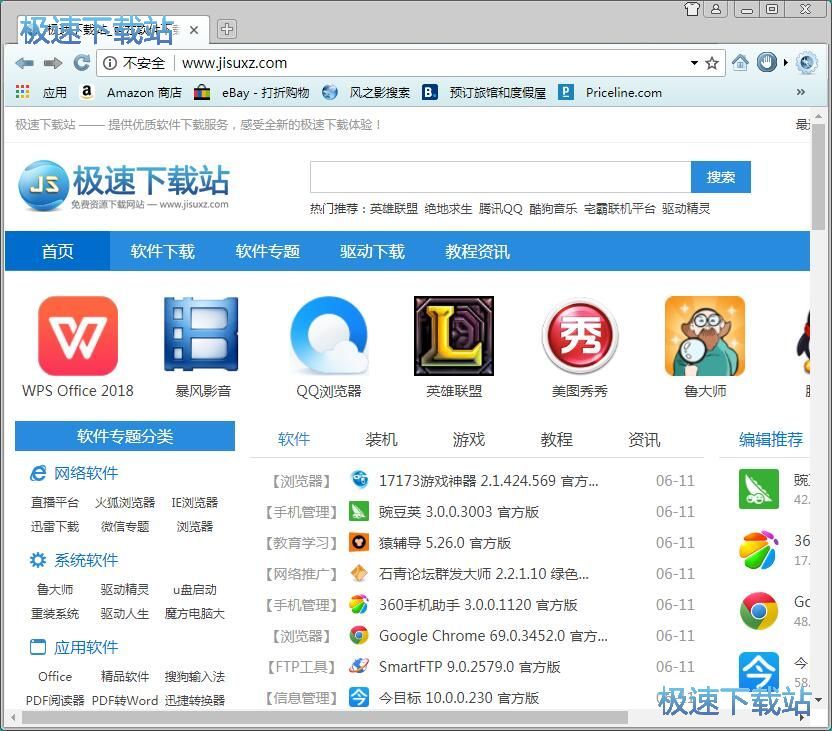Click 360手机助手 icon in 编辑推荐
Screen dimensions: 832x731
pos(759,550)
